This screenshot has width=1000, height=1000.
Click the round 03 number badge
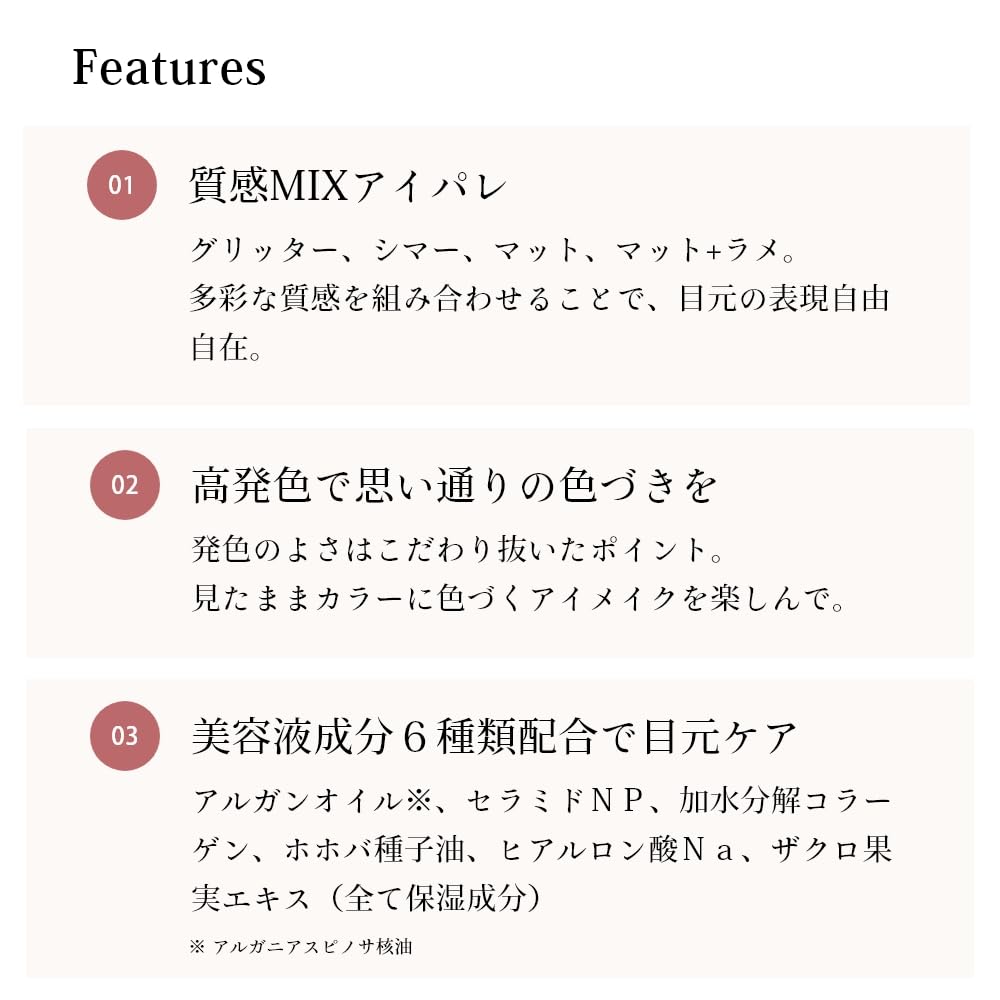124,737
